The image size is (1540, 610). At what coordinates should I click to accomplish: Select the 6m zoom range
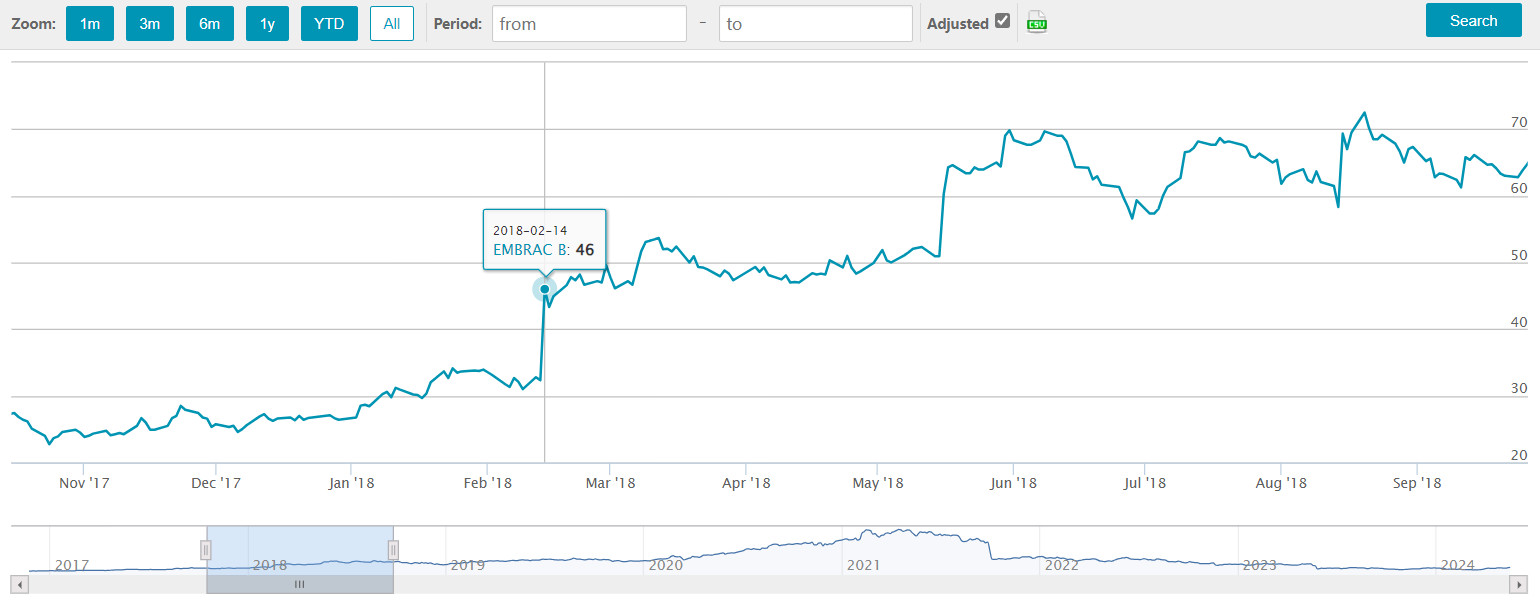pos(209,24)
